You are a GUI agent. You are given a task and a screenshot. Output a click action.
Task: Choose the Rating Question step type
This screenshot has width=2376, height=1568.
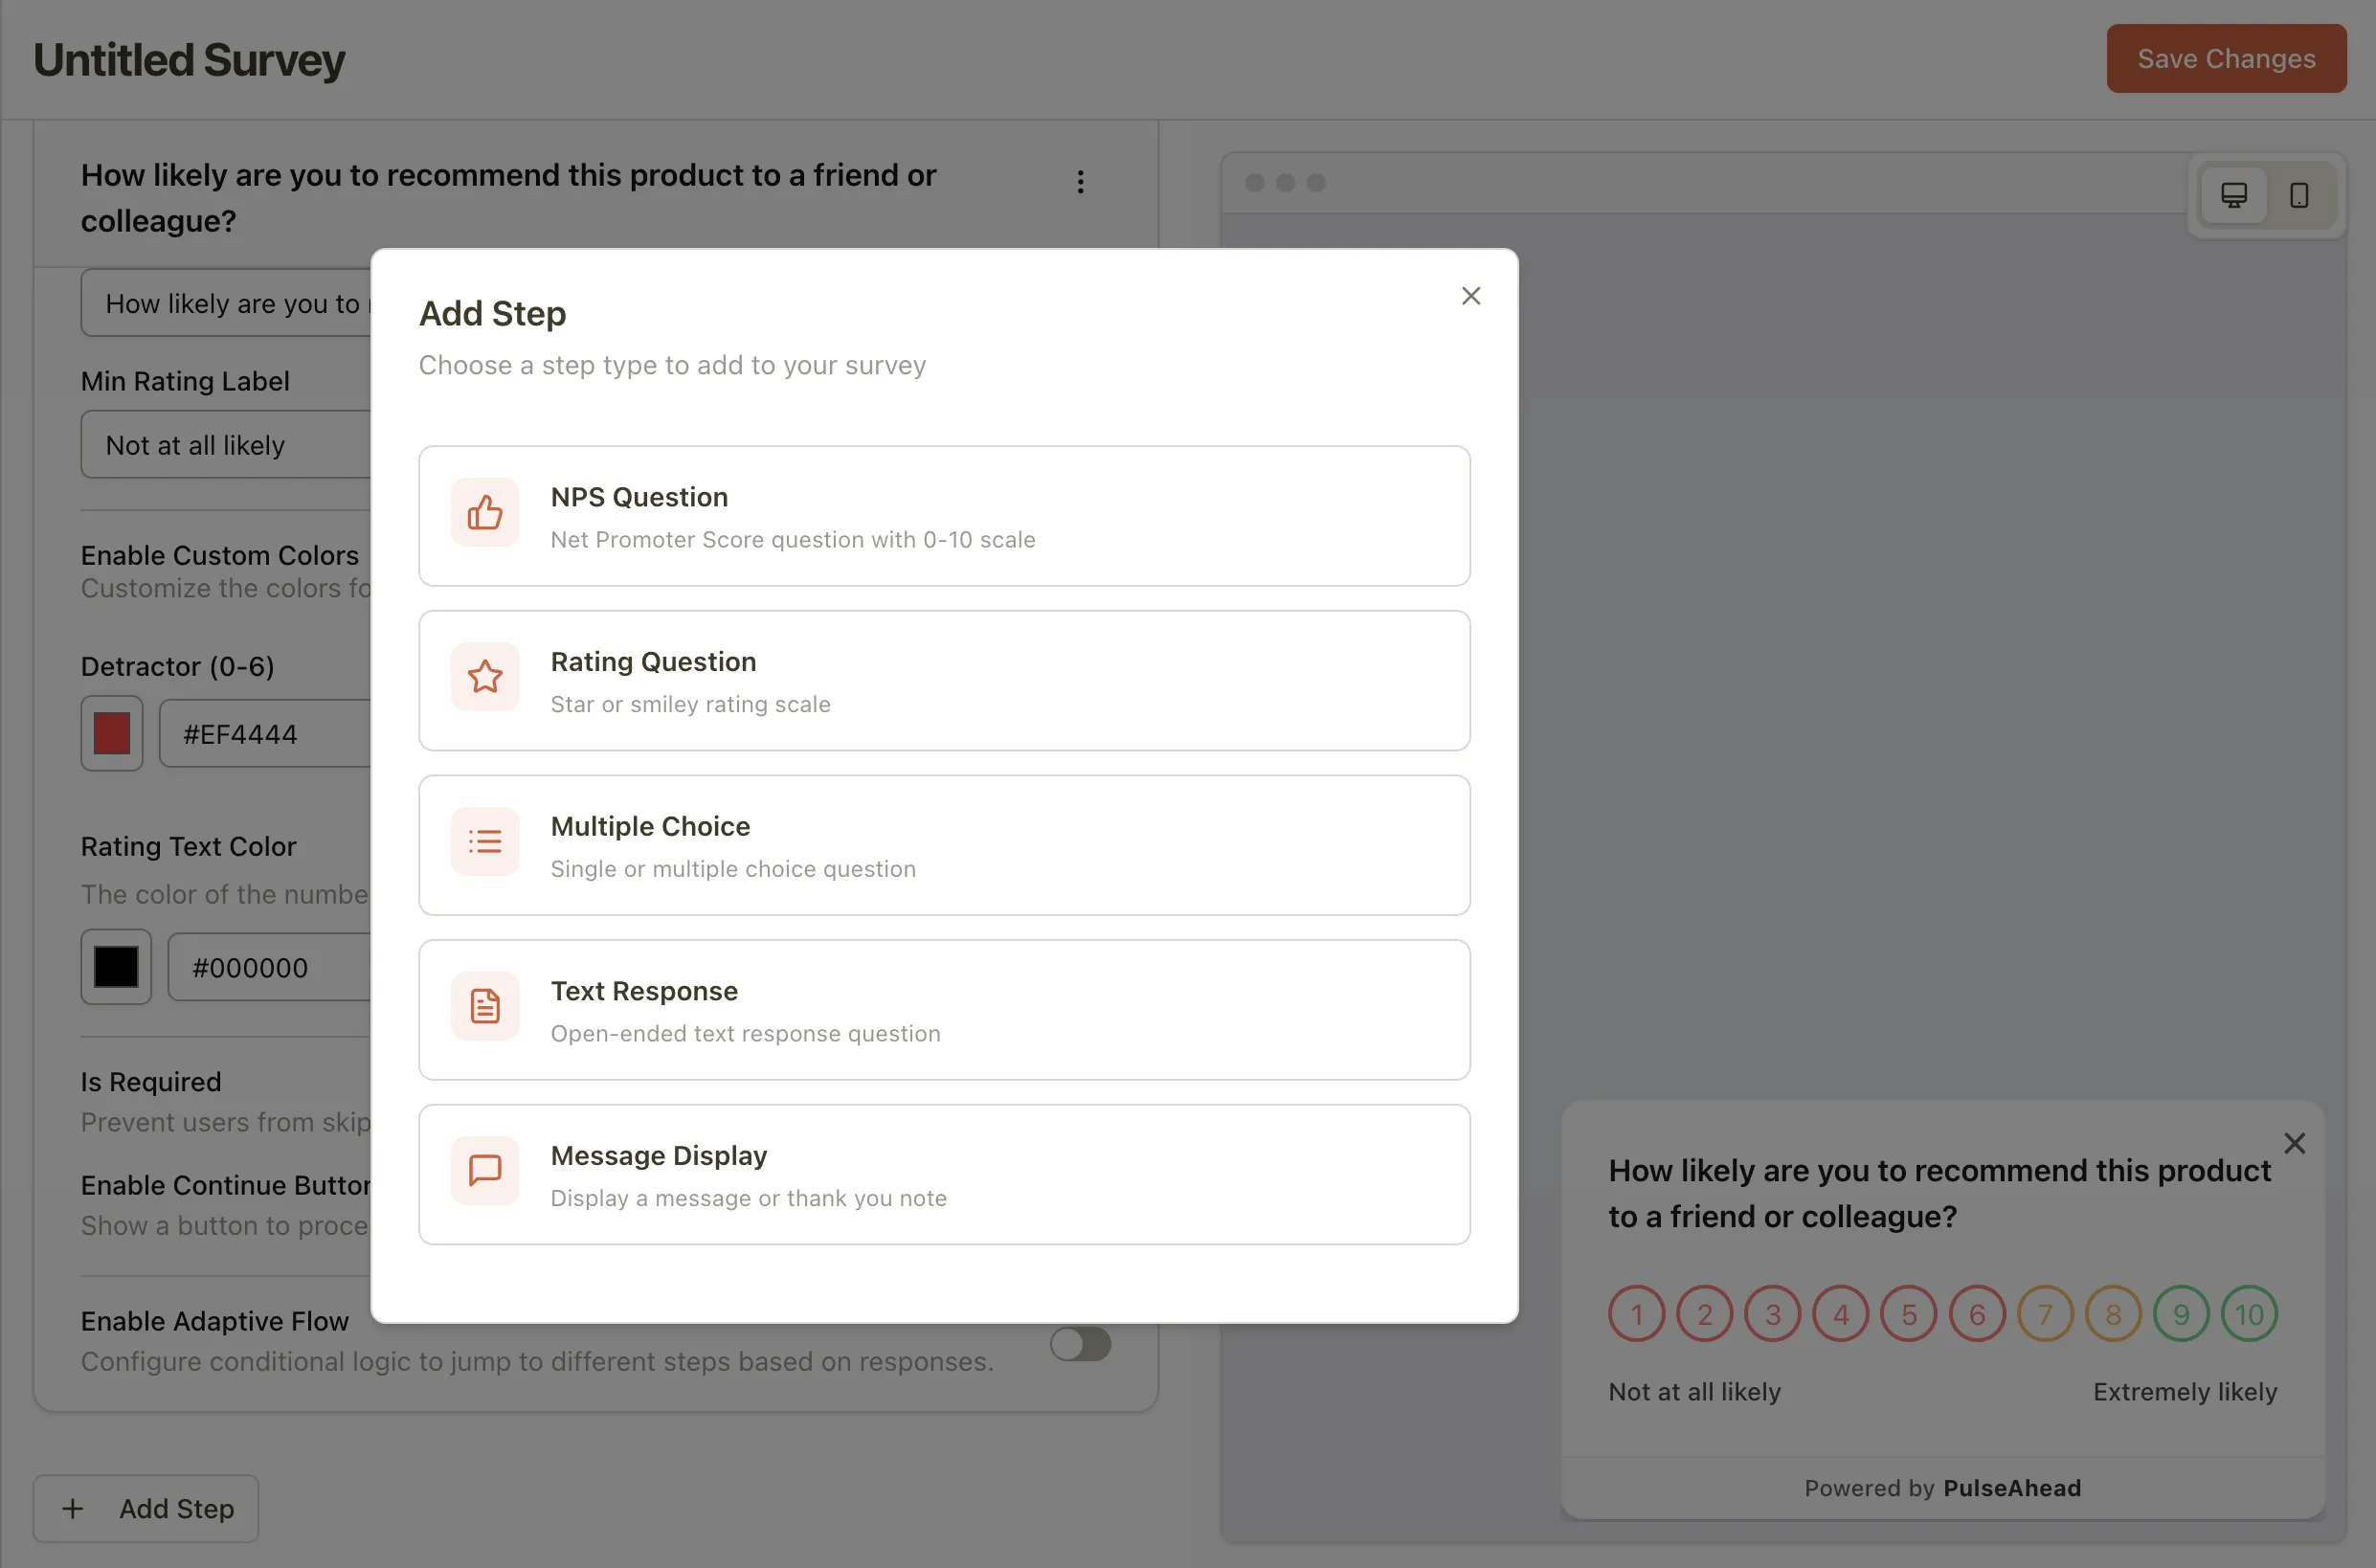coord(944,680)
